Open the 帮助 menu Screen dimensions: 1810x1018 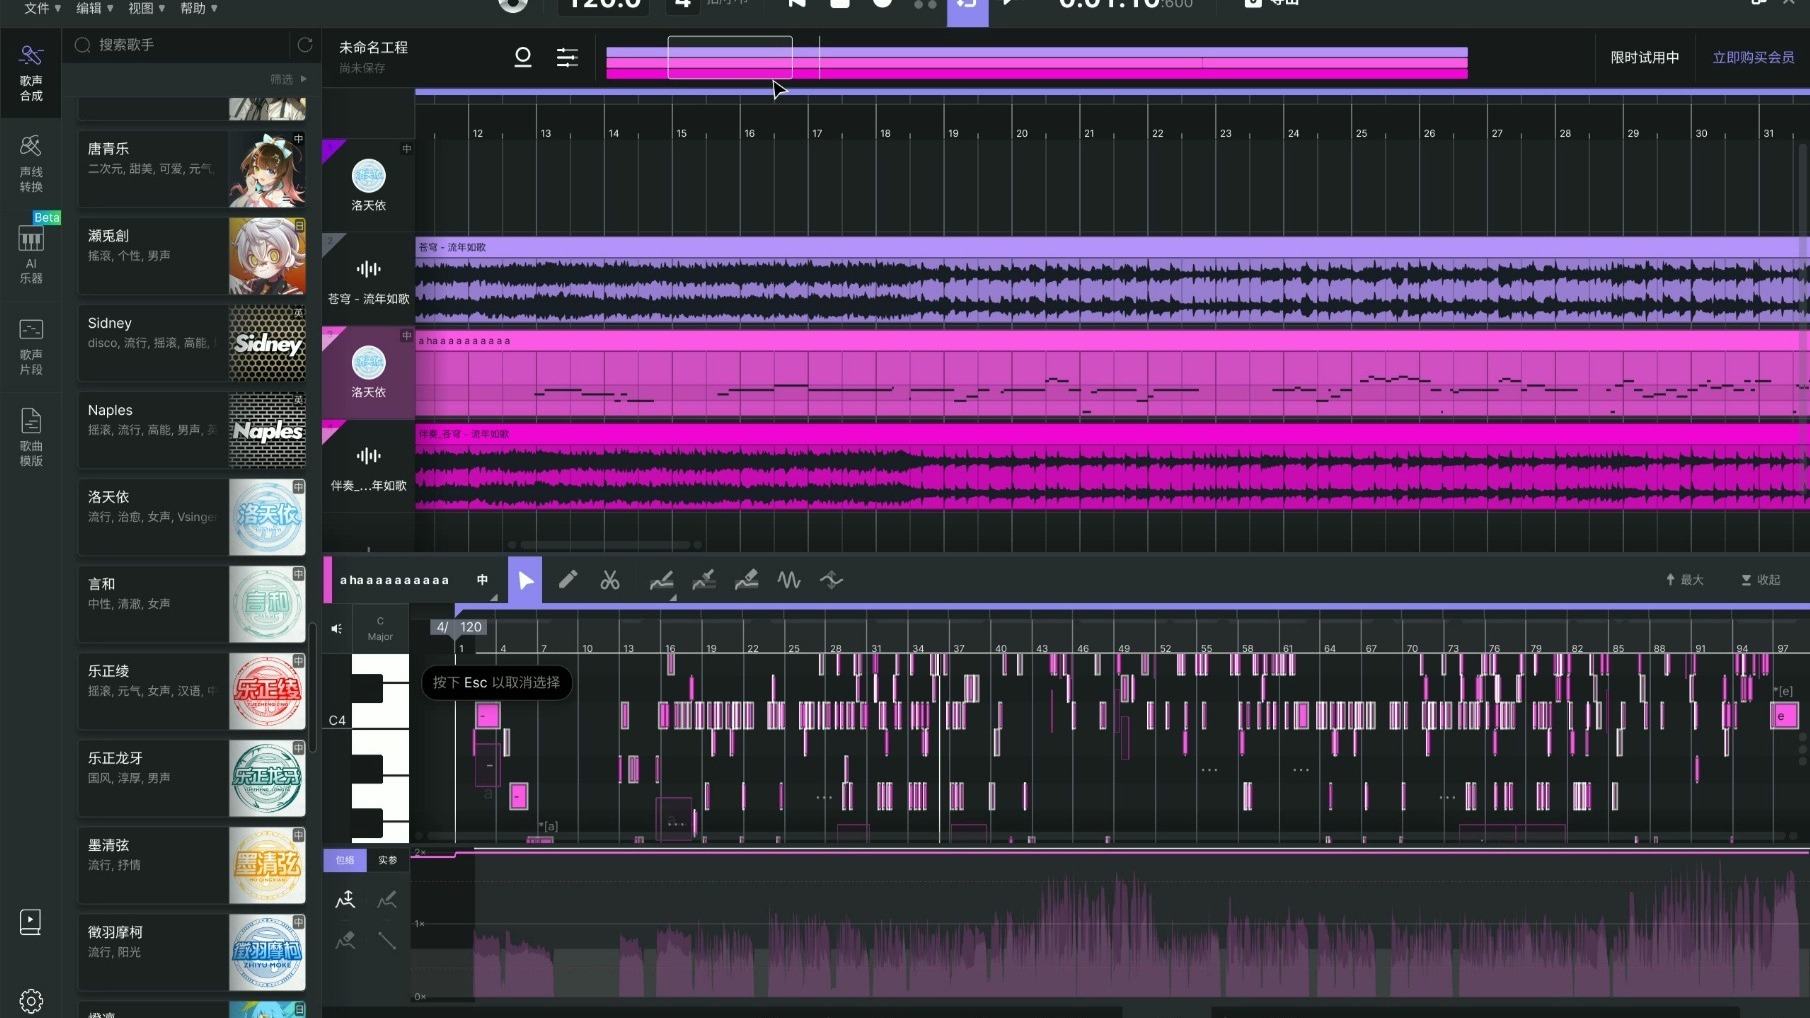198,8
